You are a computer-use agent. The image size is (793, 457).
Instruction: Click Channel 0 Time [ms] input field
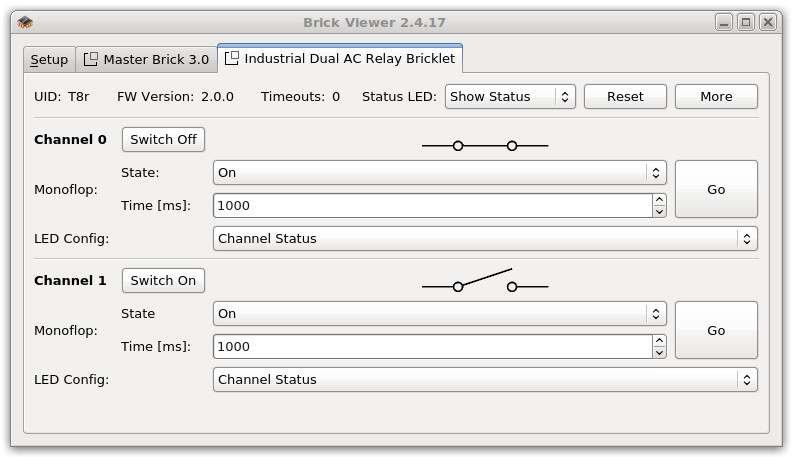click(x=432, y=206)
